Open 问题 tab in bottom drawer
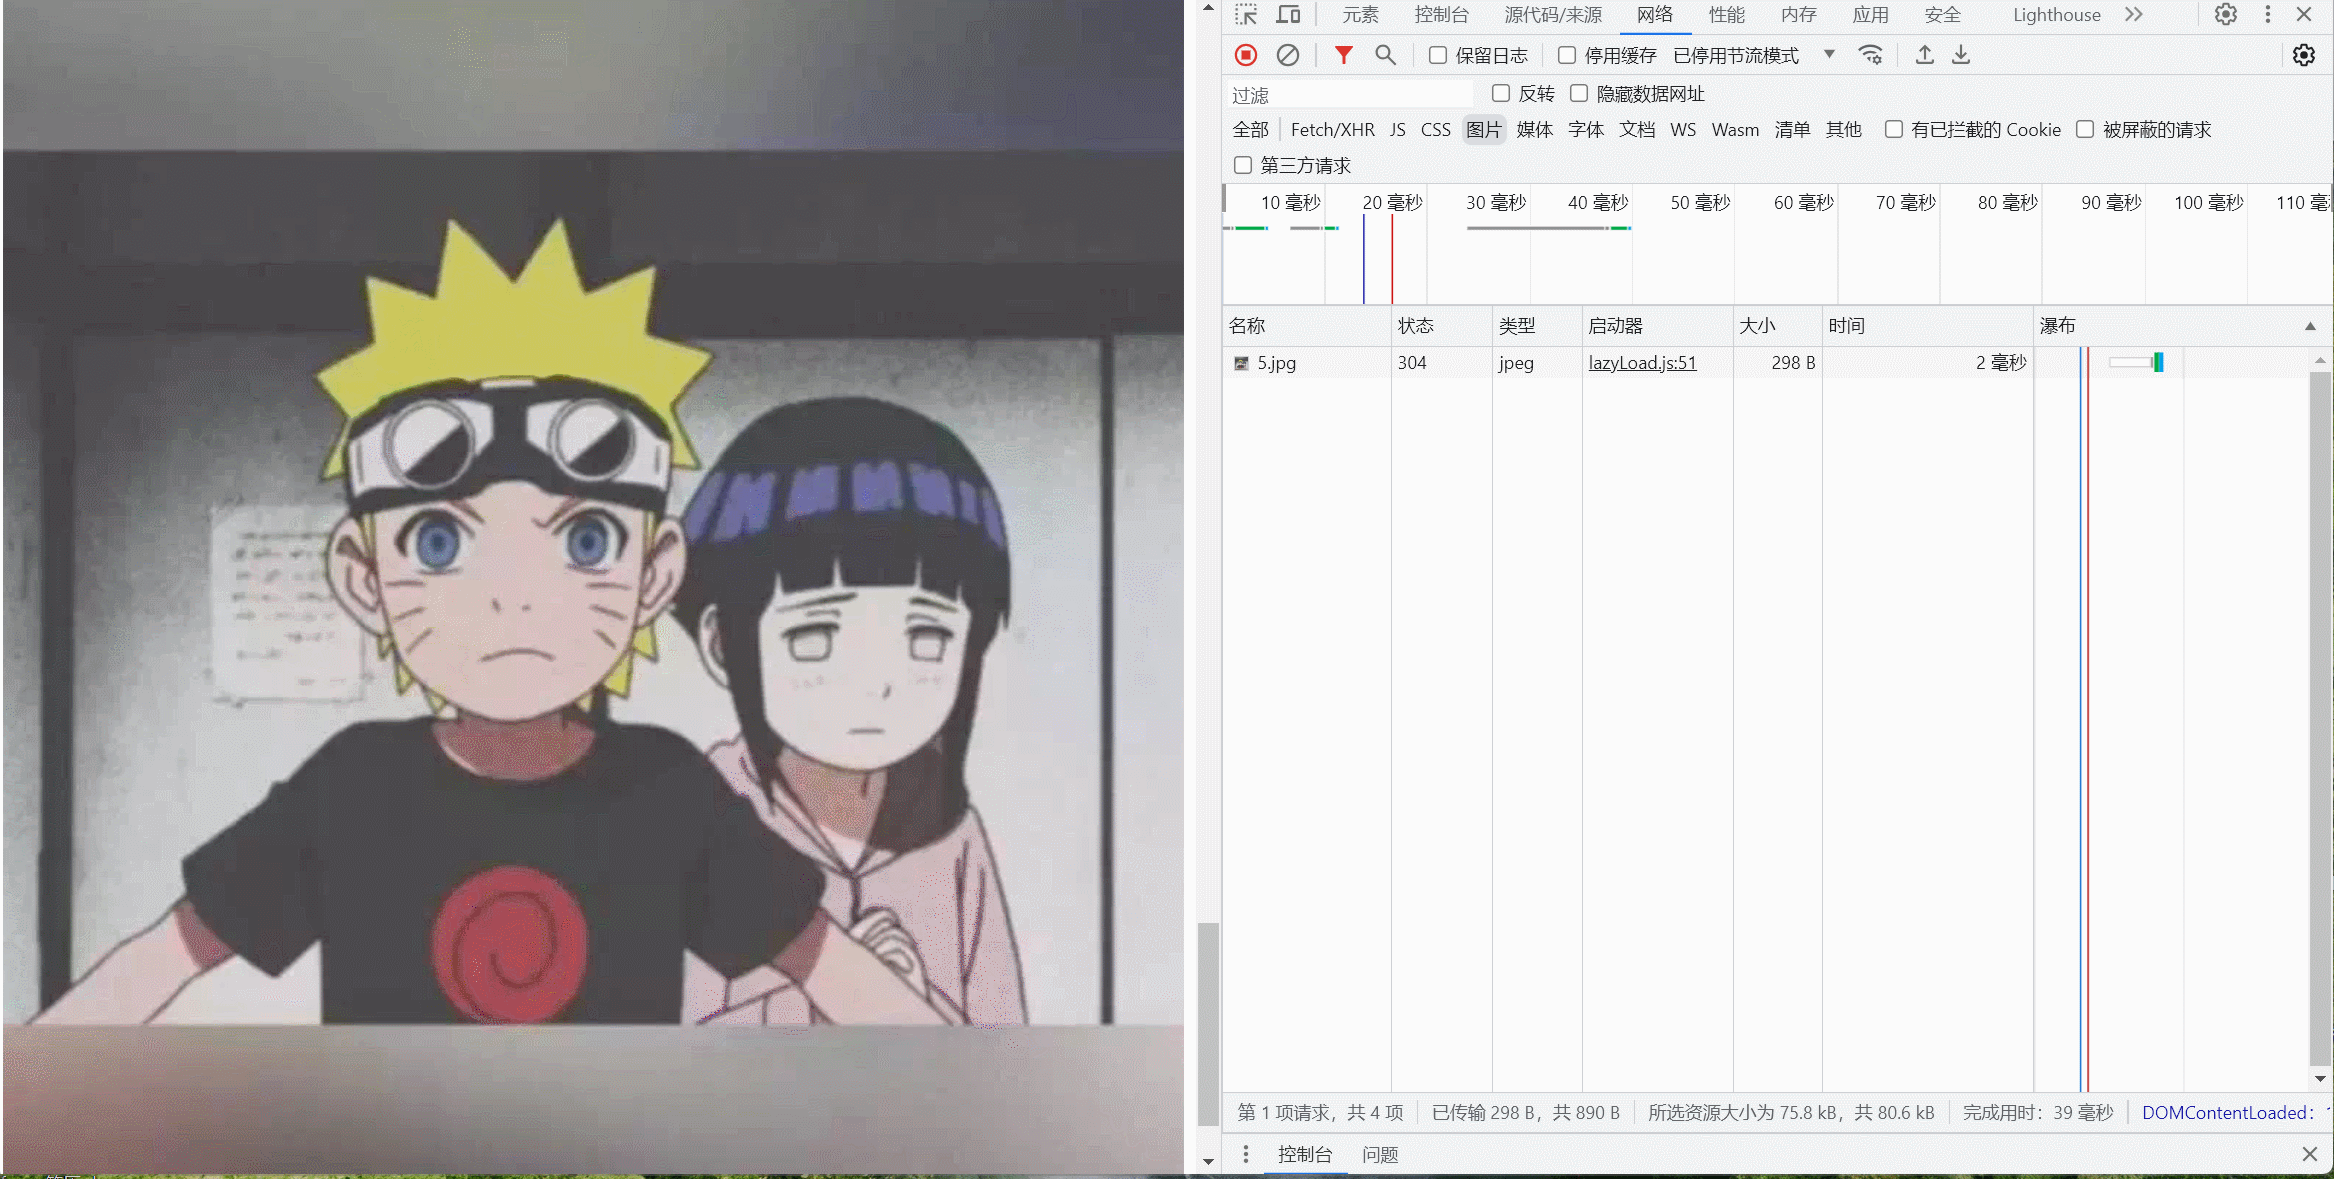 point(1380,1155)
